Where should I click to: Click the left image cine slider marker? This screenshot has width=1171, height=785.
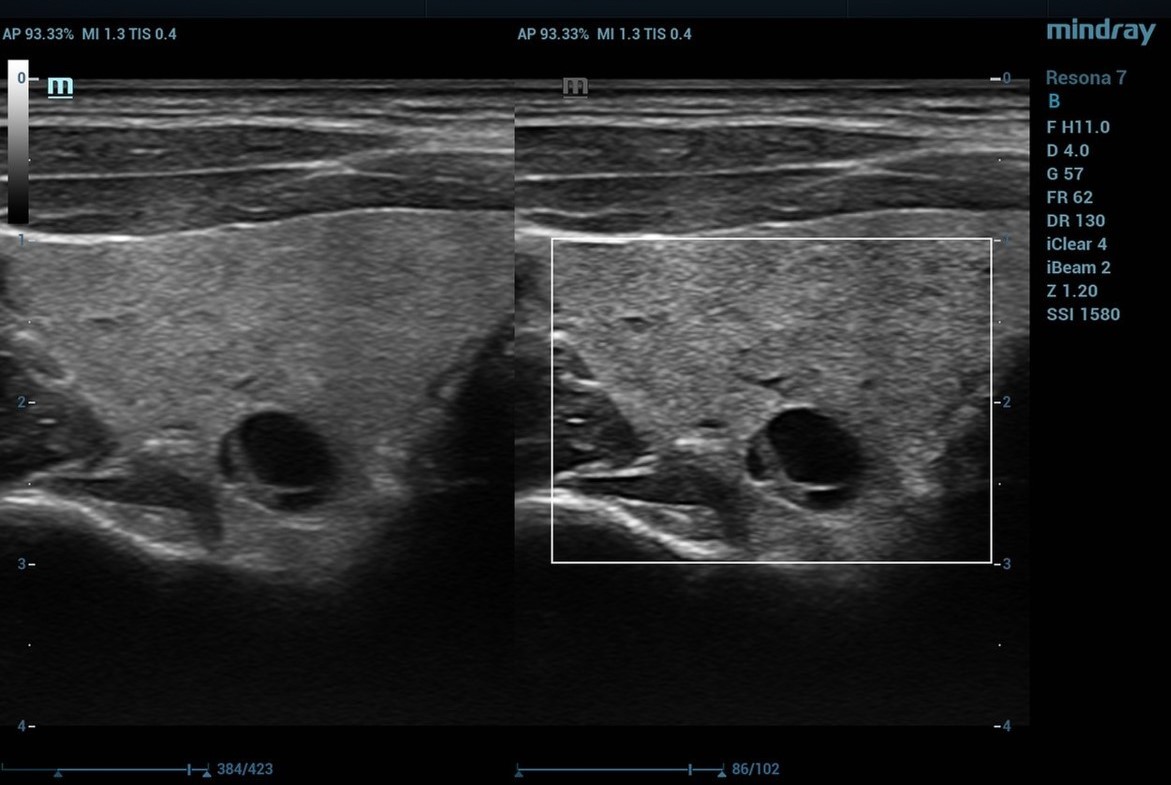point(188,769)
